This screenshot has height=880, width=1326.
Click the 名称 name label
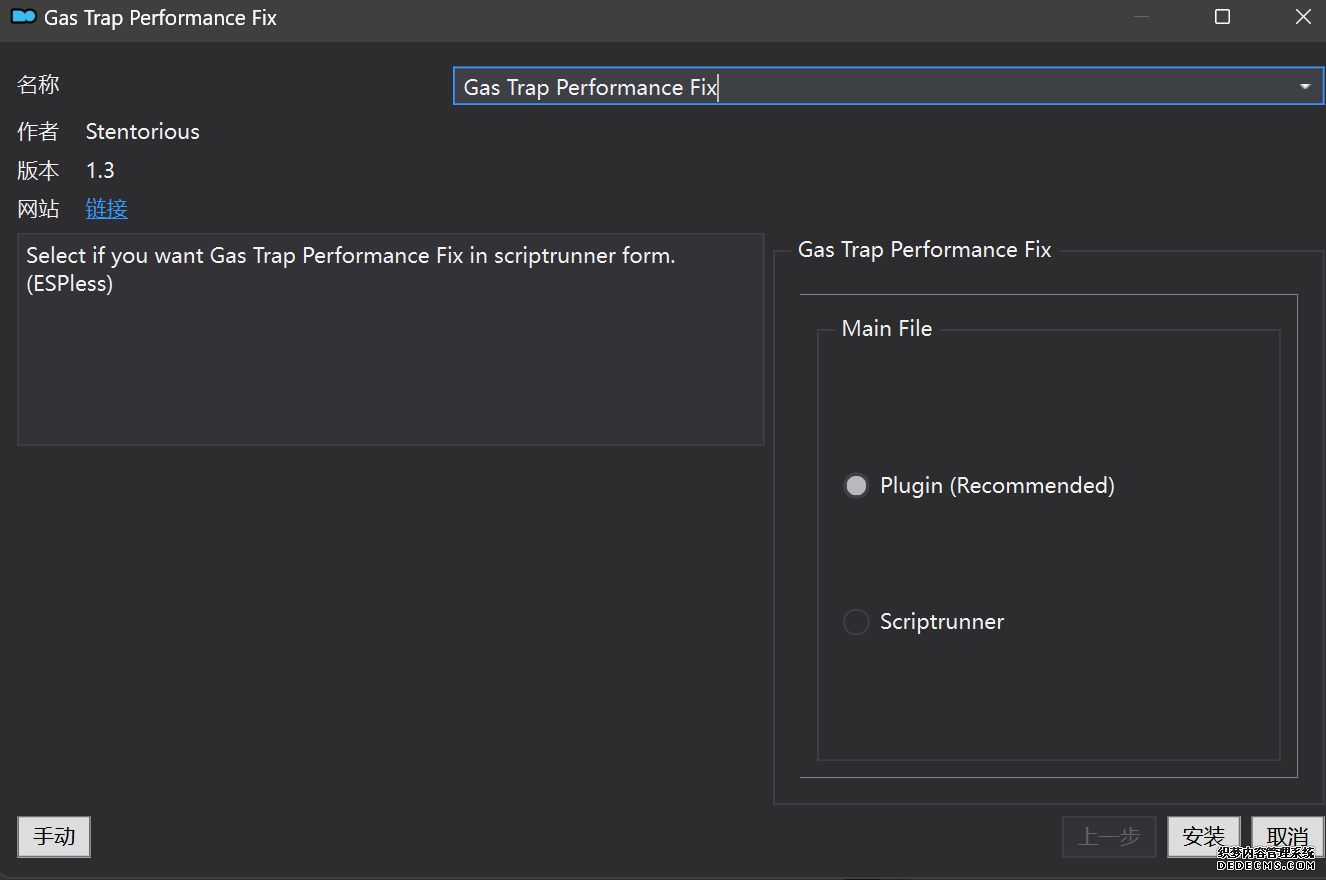38,85
